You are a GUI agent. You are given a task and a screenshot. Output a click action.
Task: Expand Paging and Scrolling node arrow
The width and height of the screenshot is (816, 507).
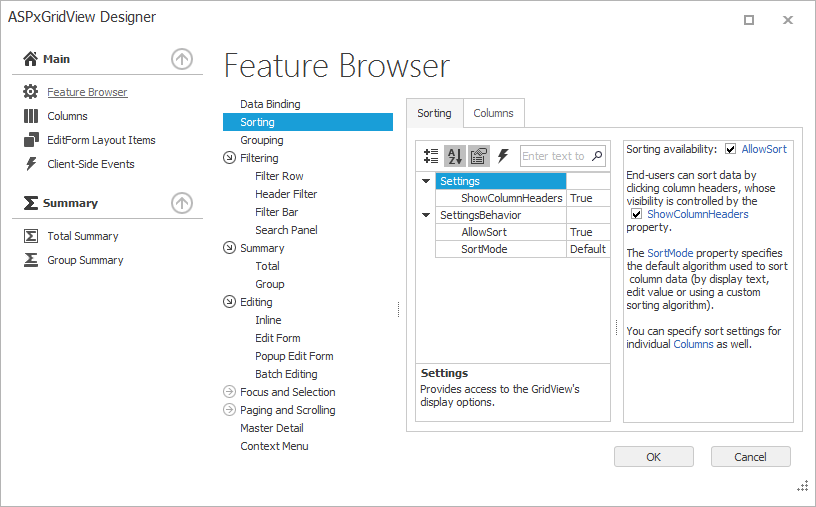(x=229, y=410)
